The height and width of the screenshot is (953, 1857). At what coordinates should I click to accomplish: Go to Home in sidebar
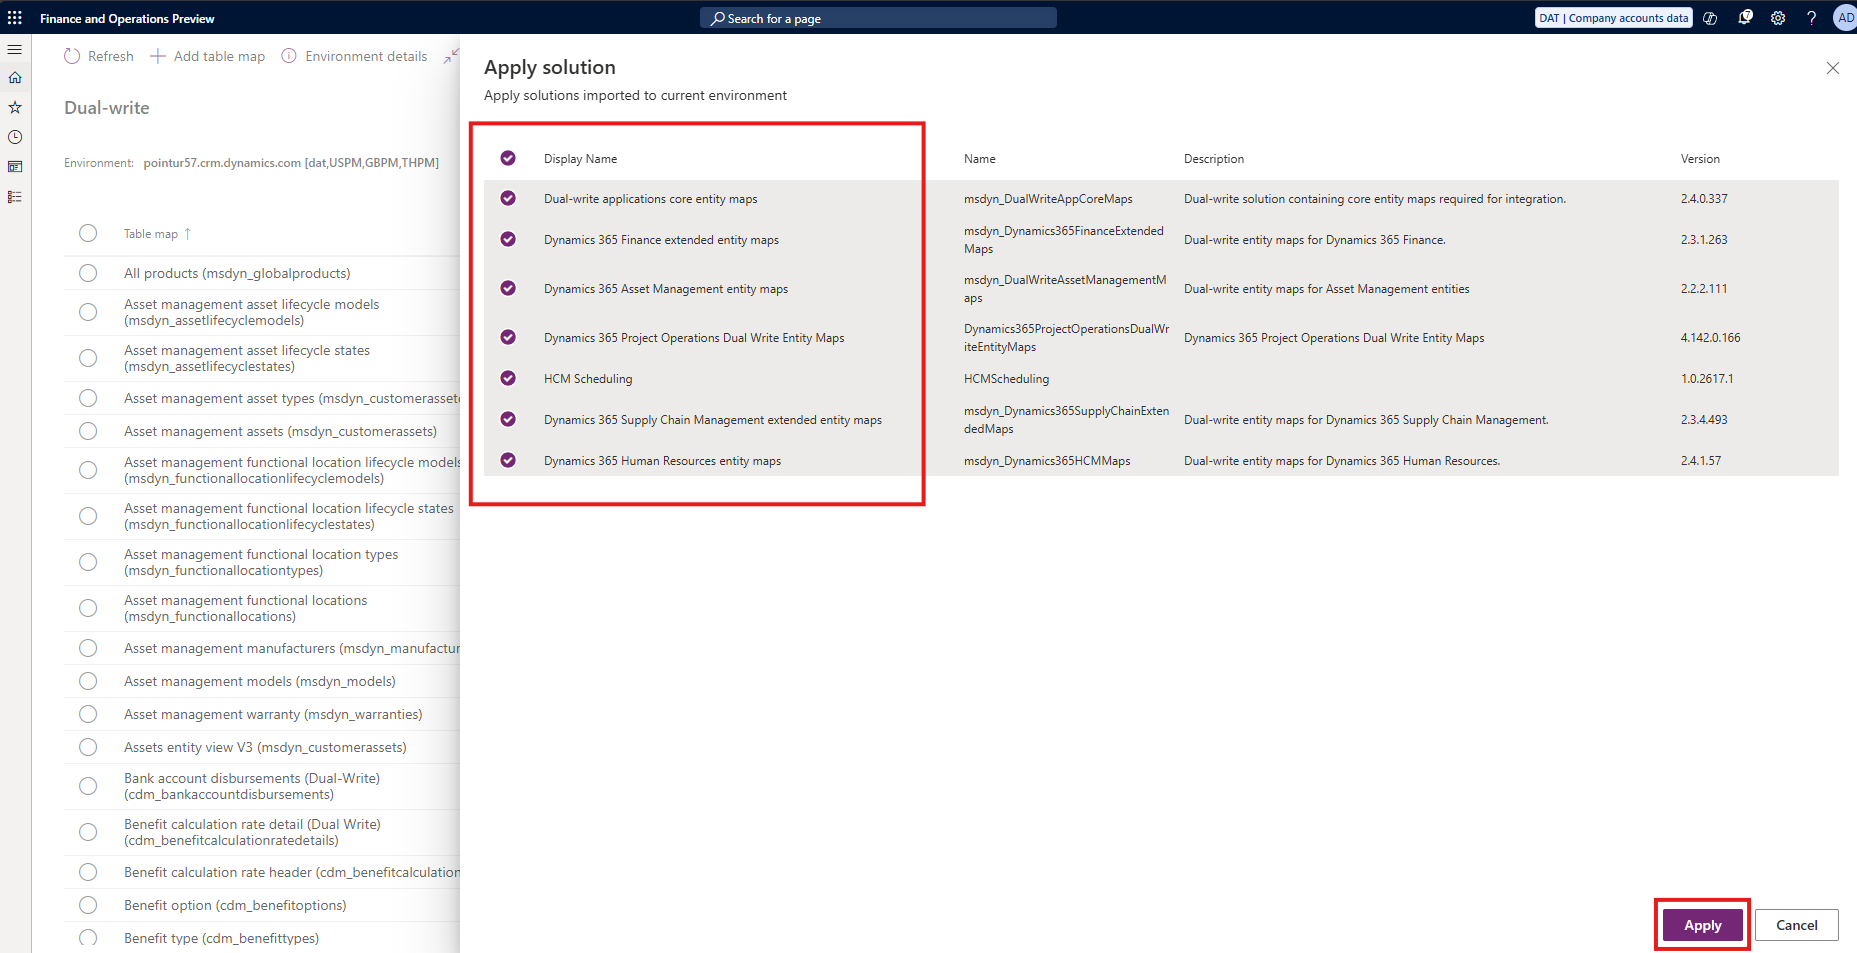[15, 78]
